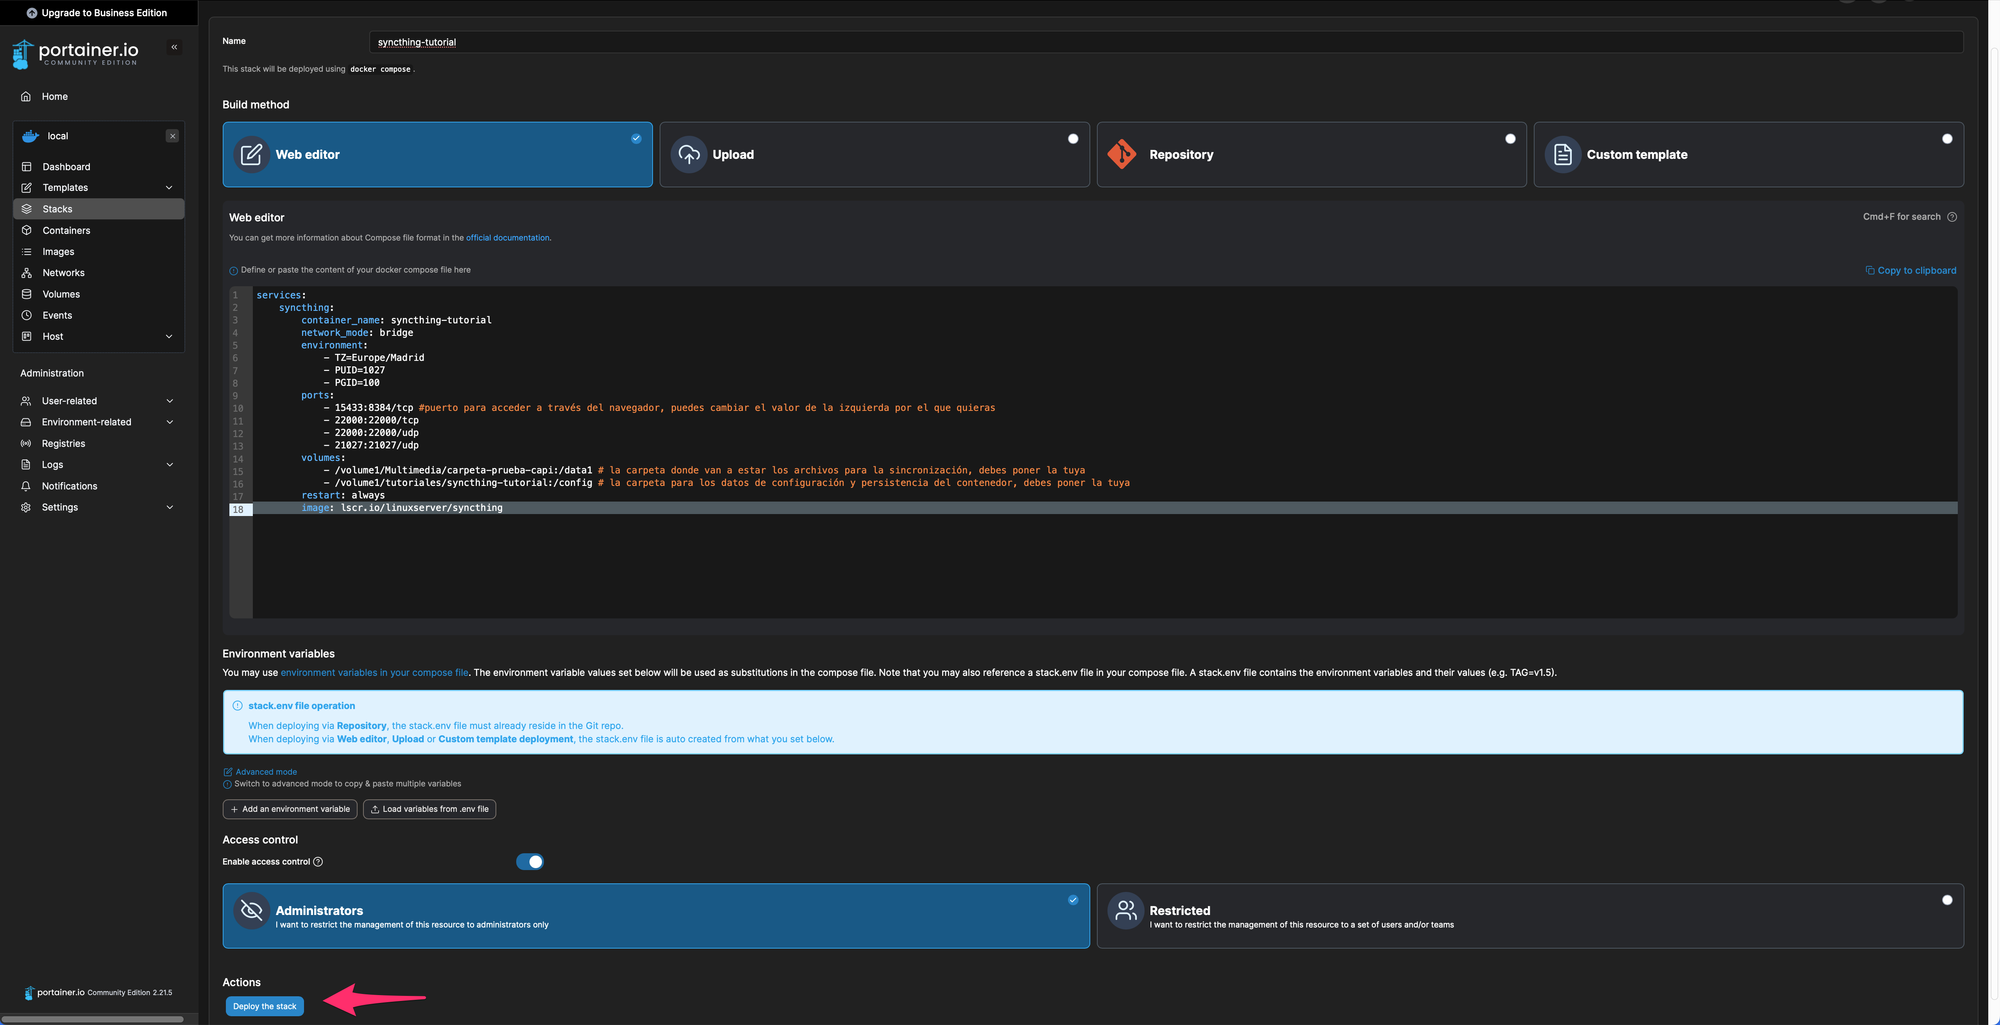Open the Stacks section
Screen dimensions: 2000x1025
tap(98, 209)
